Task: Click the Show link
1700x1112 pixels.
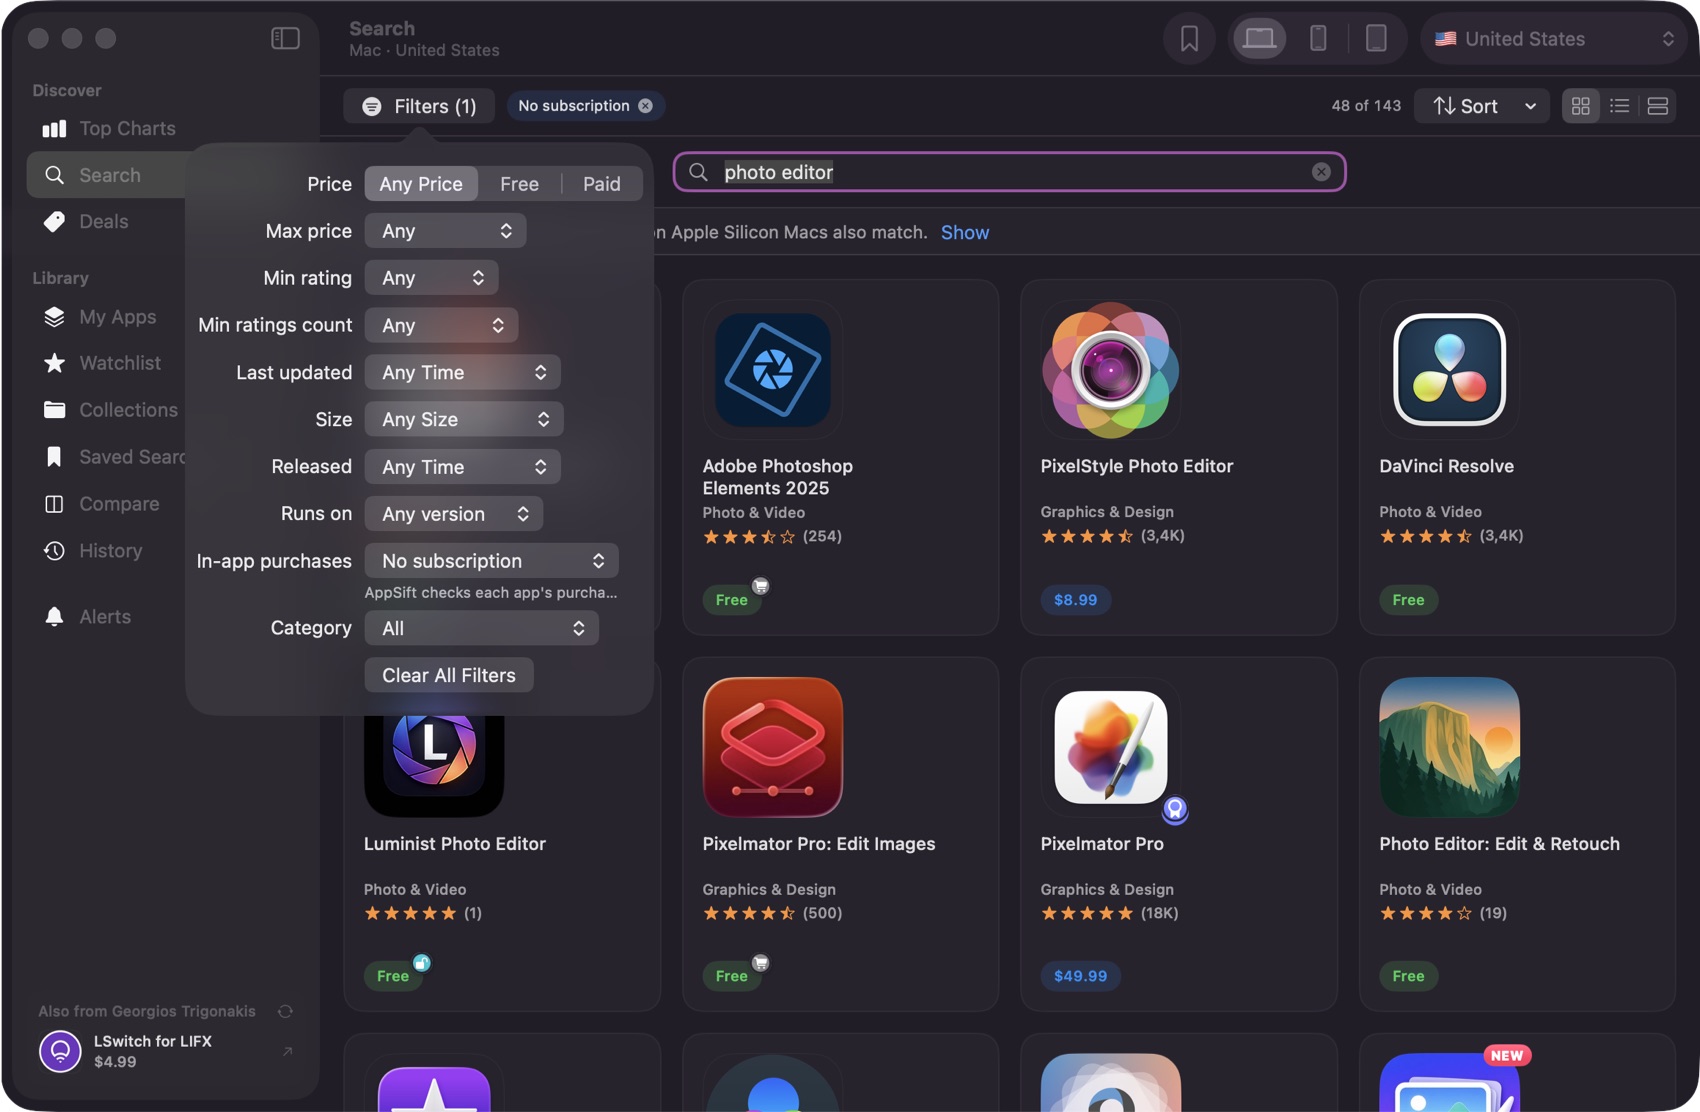Action: pyautogui.click(x=964, y=232)
